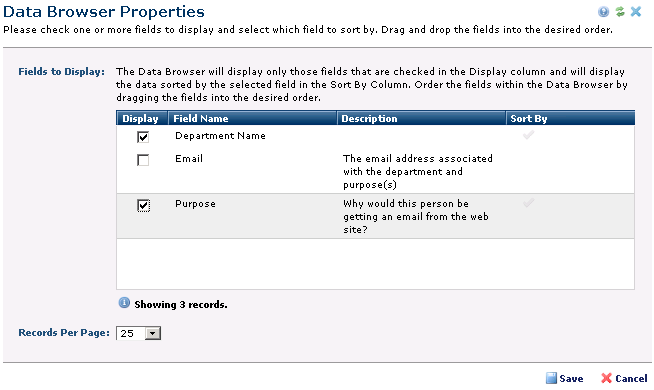Click the Sort By checkmark for Purpose
This screenshot has height=390, width=654.
click(x=528, y=203)
